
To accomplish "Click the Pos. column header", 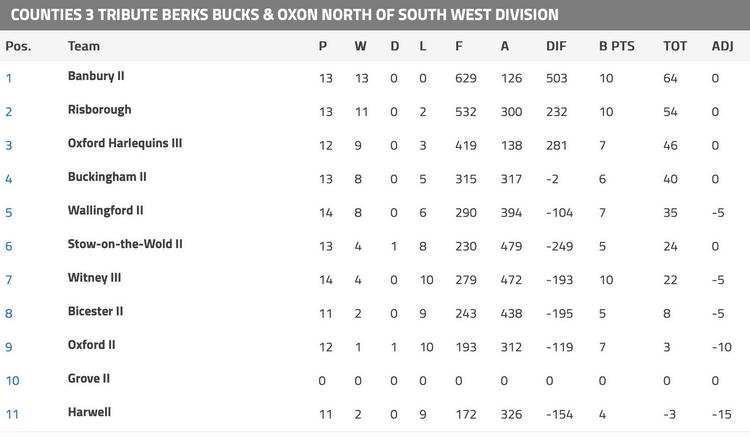I will click(x=18, y=46).
